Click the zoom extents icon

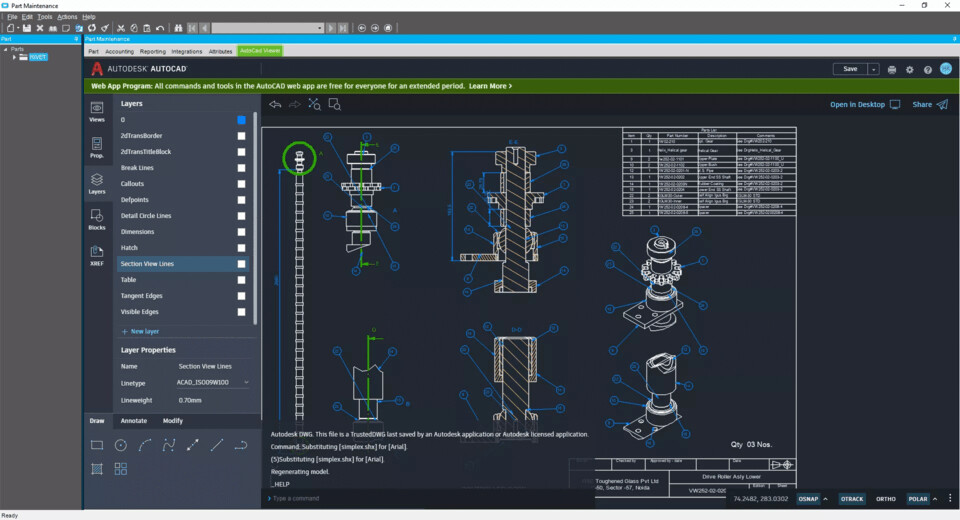coord(314,105)
